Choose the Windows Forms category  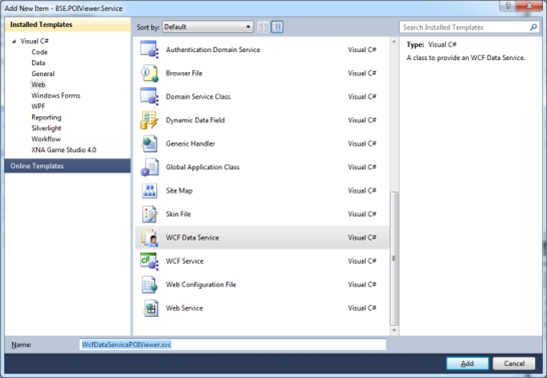56,95
